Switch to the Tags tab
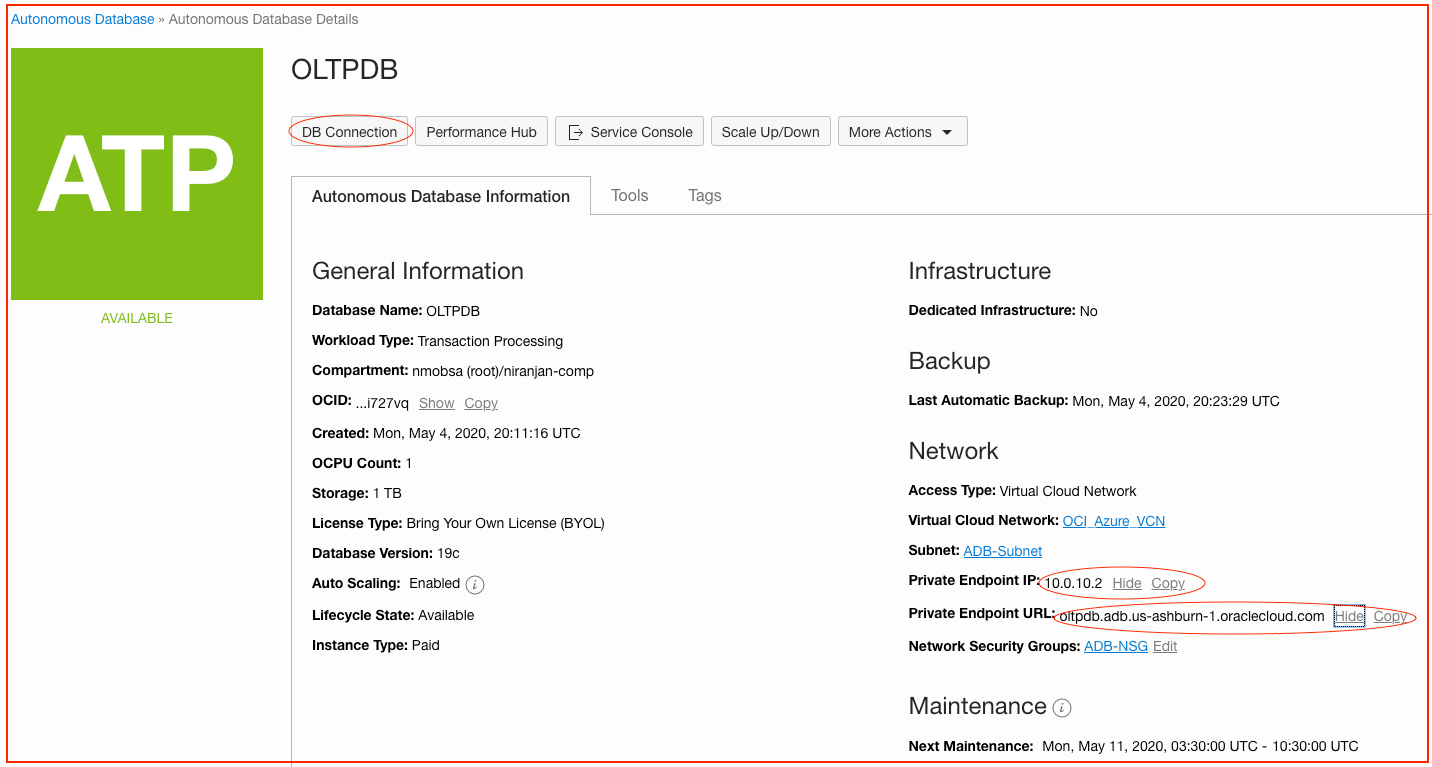 pyautogui.click(x=704, y=195)
